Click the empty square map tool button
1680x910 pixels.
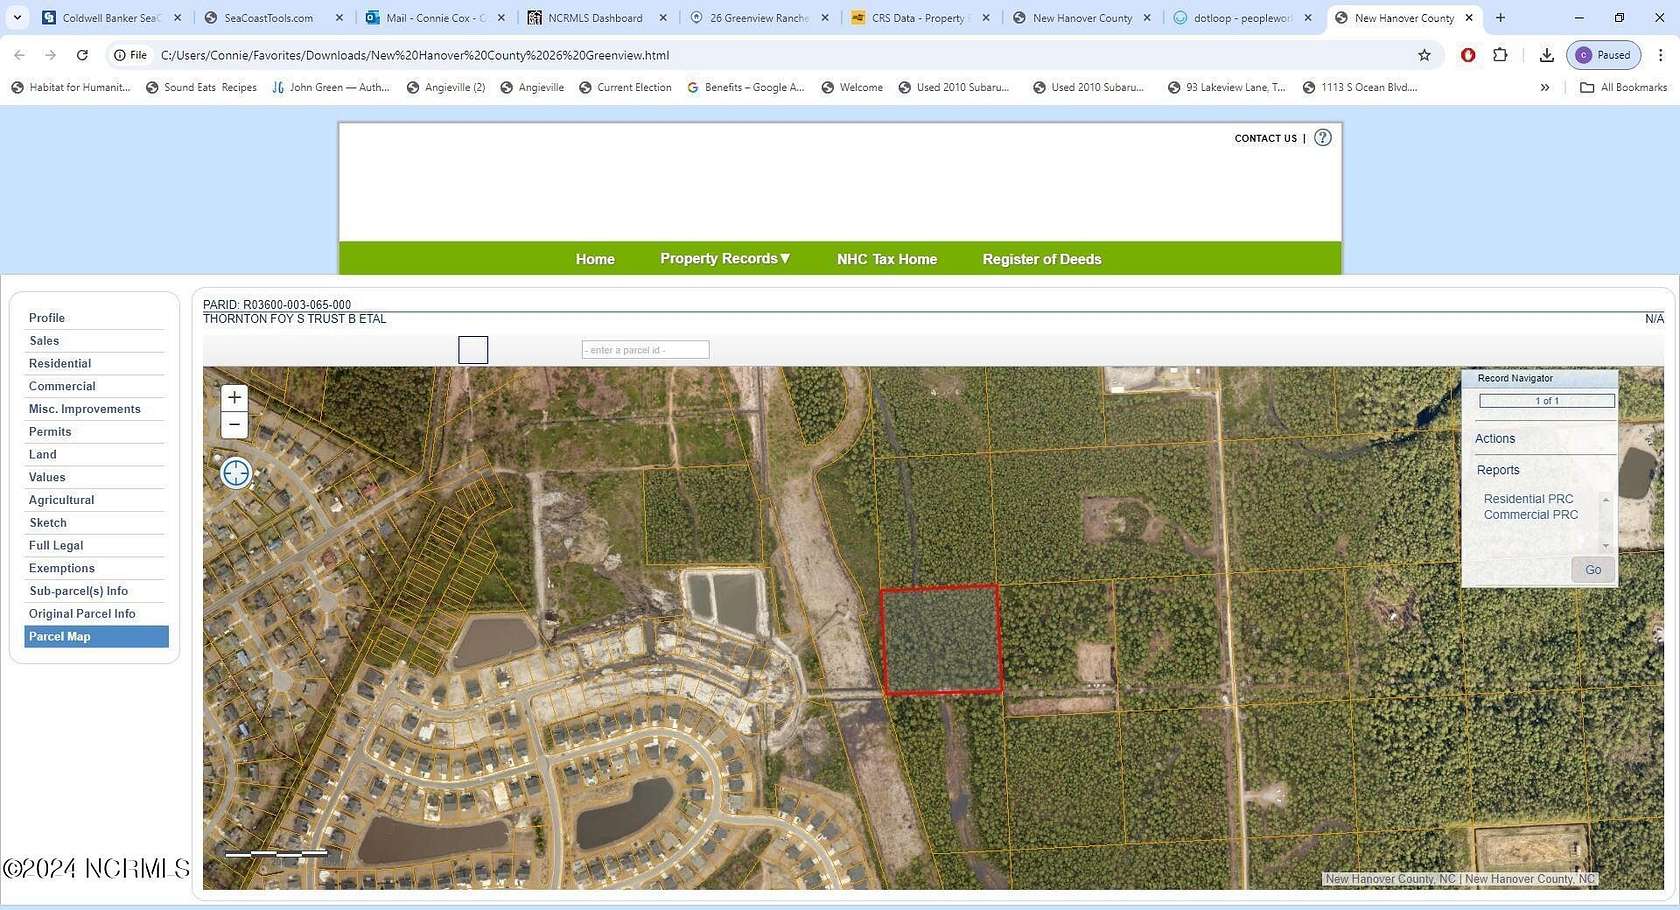[x=473, y=350]
